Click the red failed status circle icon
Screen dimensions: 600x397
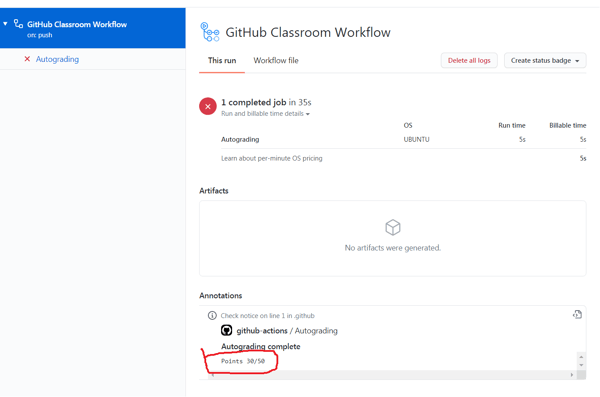208,106
